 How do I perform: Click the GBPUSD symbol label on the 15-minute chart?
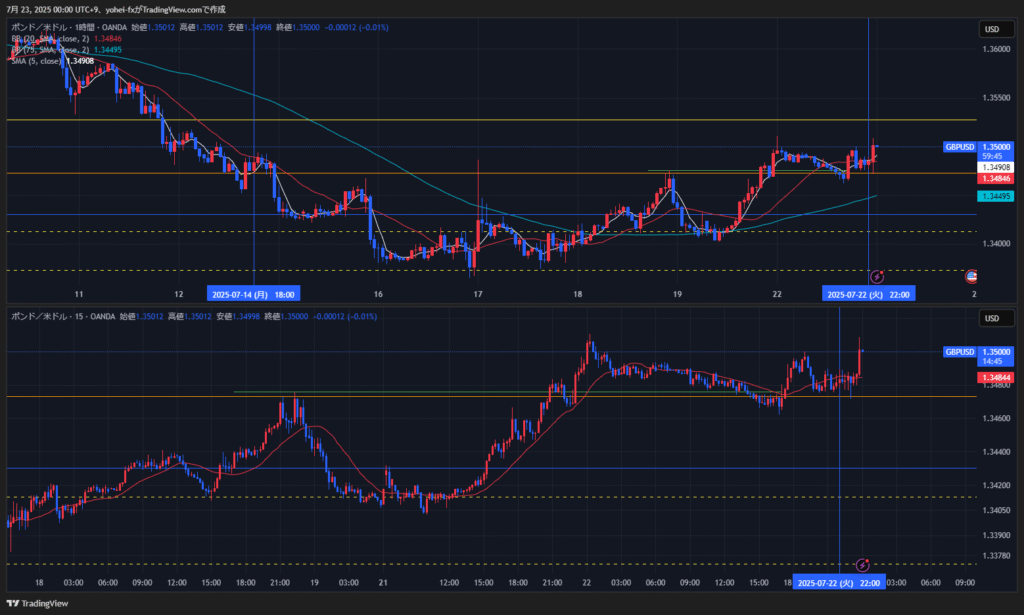pos(959,352)
